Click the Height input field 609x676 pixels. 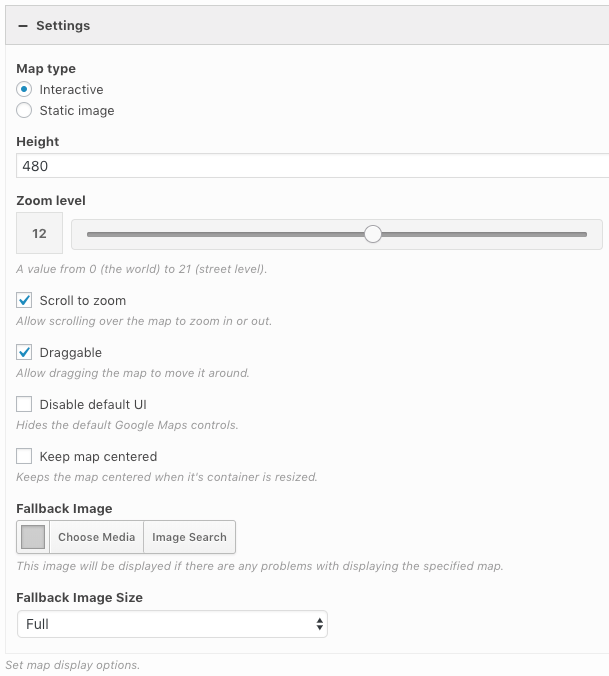(312, 166)
